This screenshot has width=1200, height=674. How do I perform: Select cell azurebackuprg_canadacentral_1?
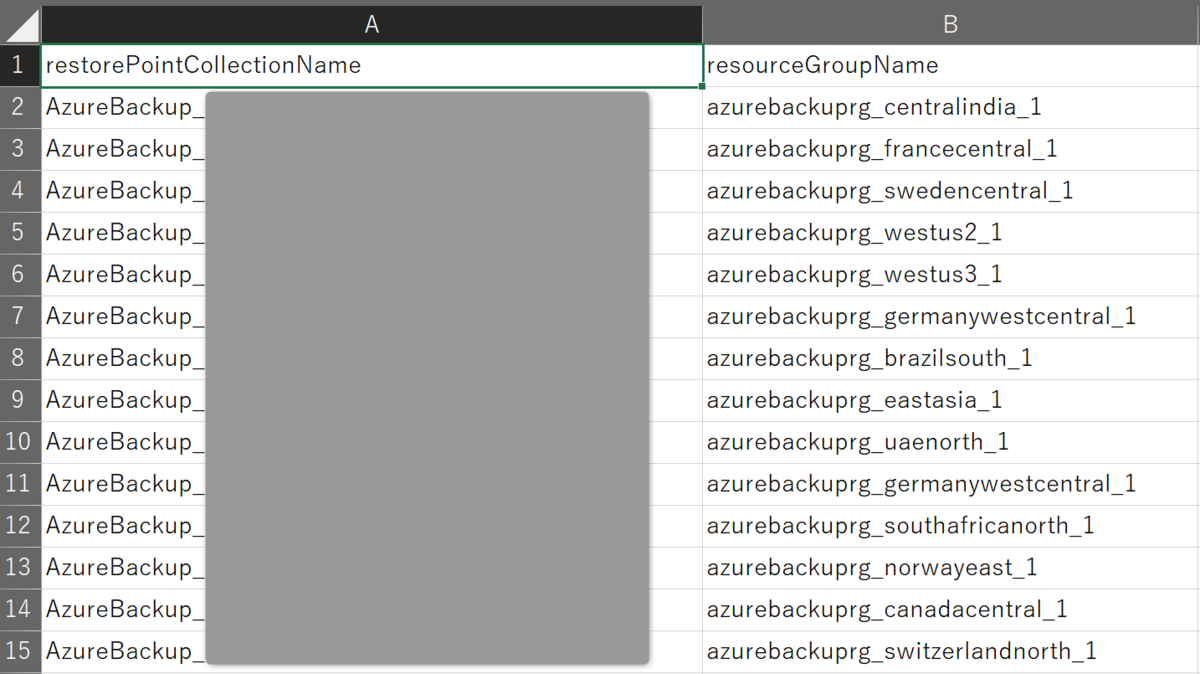pyautogui.click(x=951, y=610)
